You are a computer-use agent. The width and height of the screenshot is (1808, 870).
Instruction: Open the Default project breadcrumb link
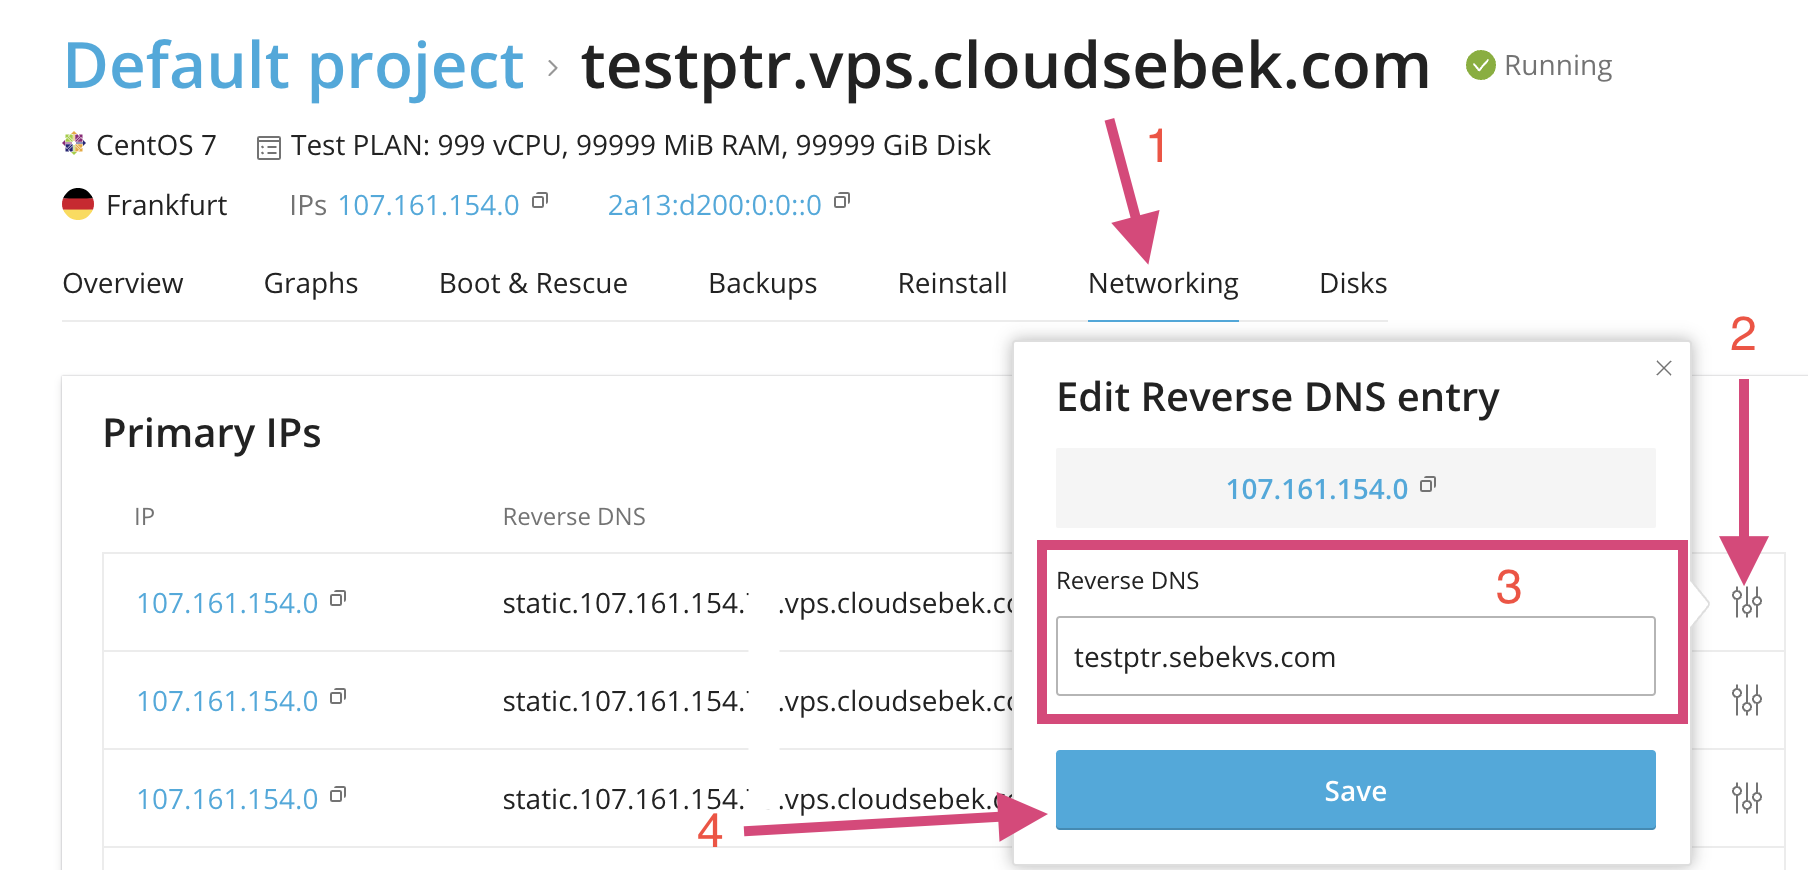[x=294, y=66]
